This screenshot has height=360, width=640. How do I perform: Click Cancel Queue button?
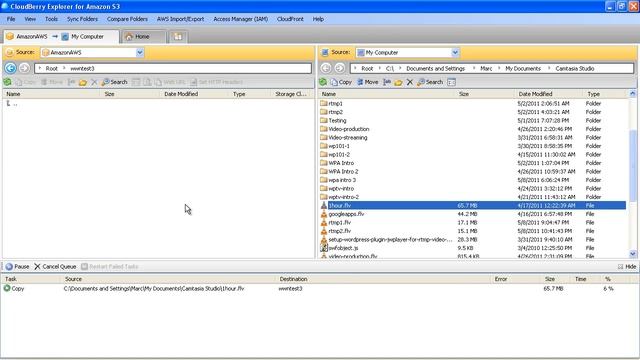point(55,267)
